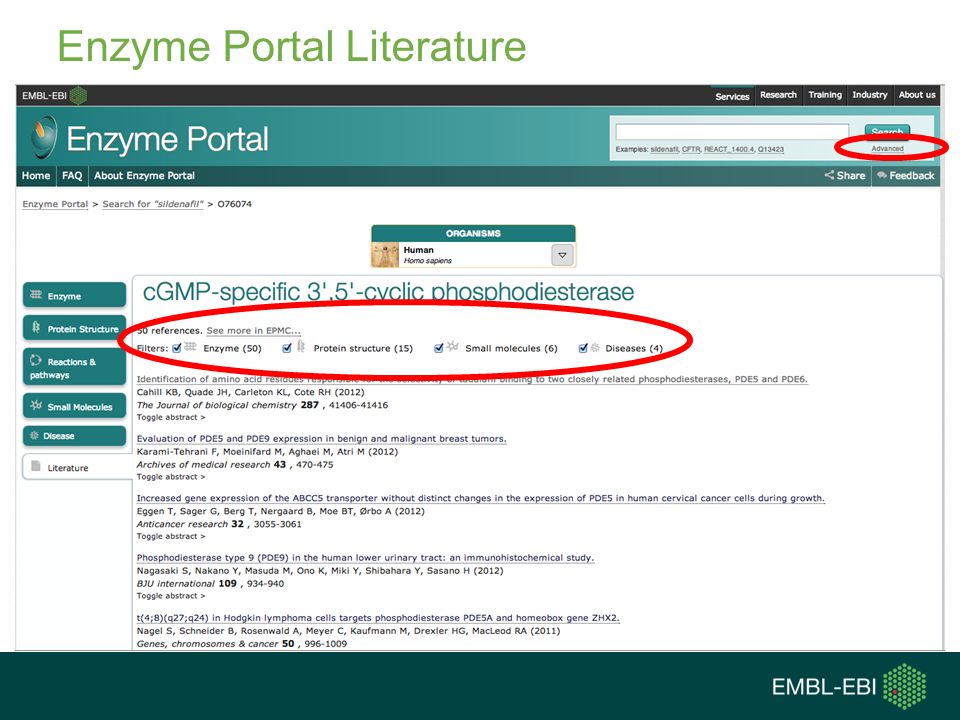Click the Feedback speech bubble icon
This screenshot has height=720, width=960.
point(882,176)
